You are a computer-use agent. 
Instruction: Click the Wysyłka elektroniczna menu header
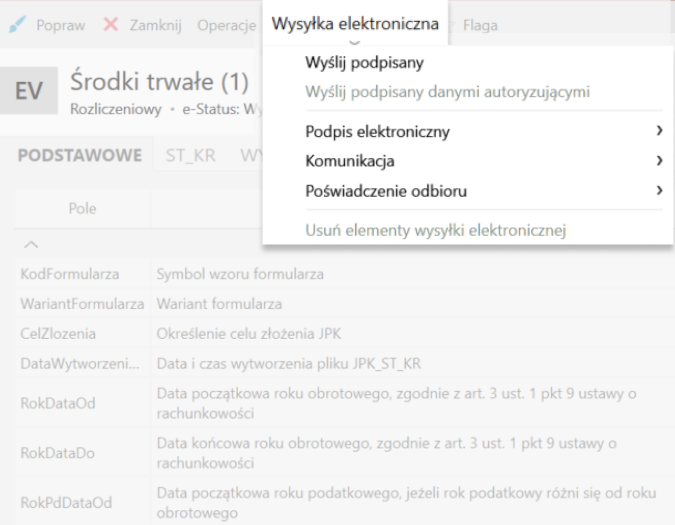355,24
